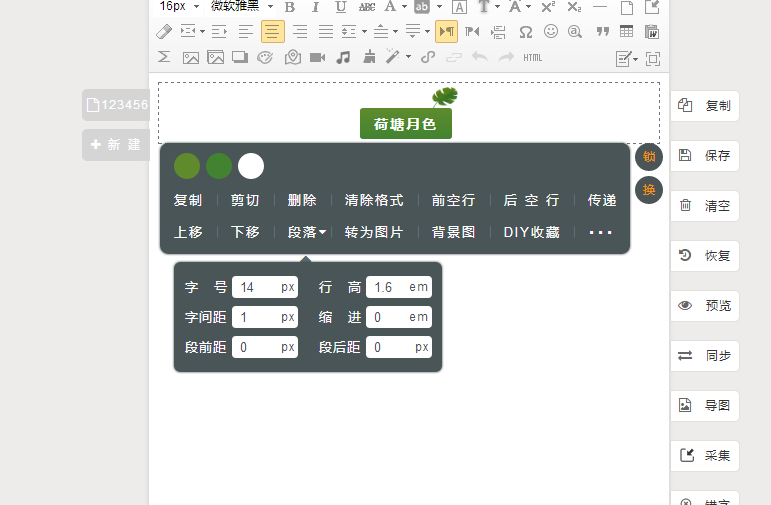This screenshot has width=771, height=505.
Task: Insert a video with the camera icon
Action: (318, 58)
